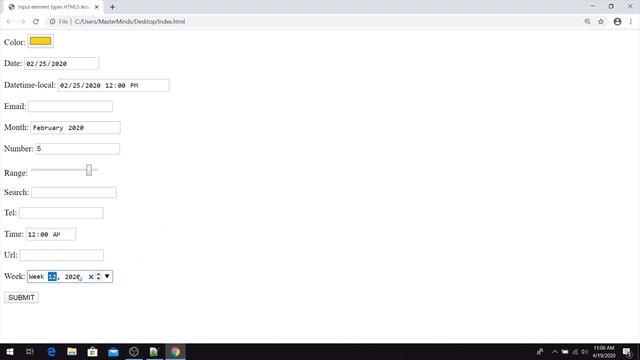This screenshot has width=640, height=360.
Task: Select the Month field showing February 2020
Action: point(76,128)
